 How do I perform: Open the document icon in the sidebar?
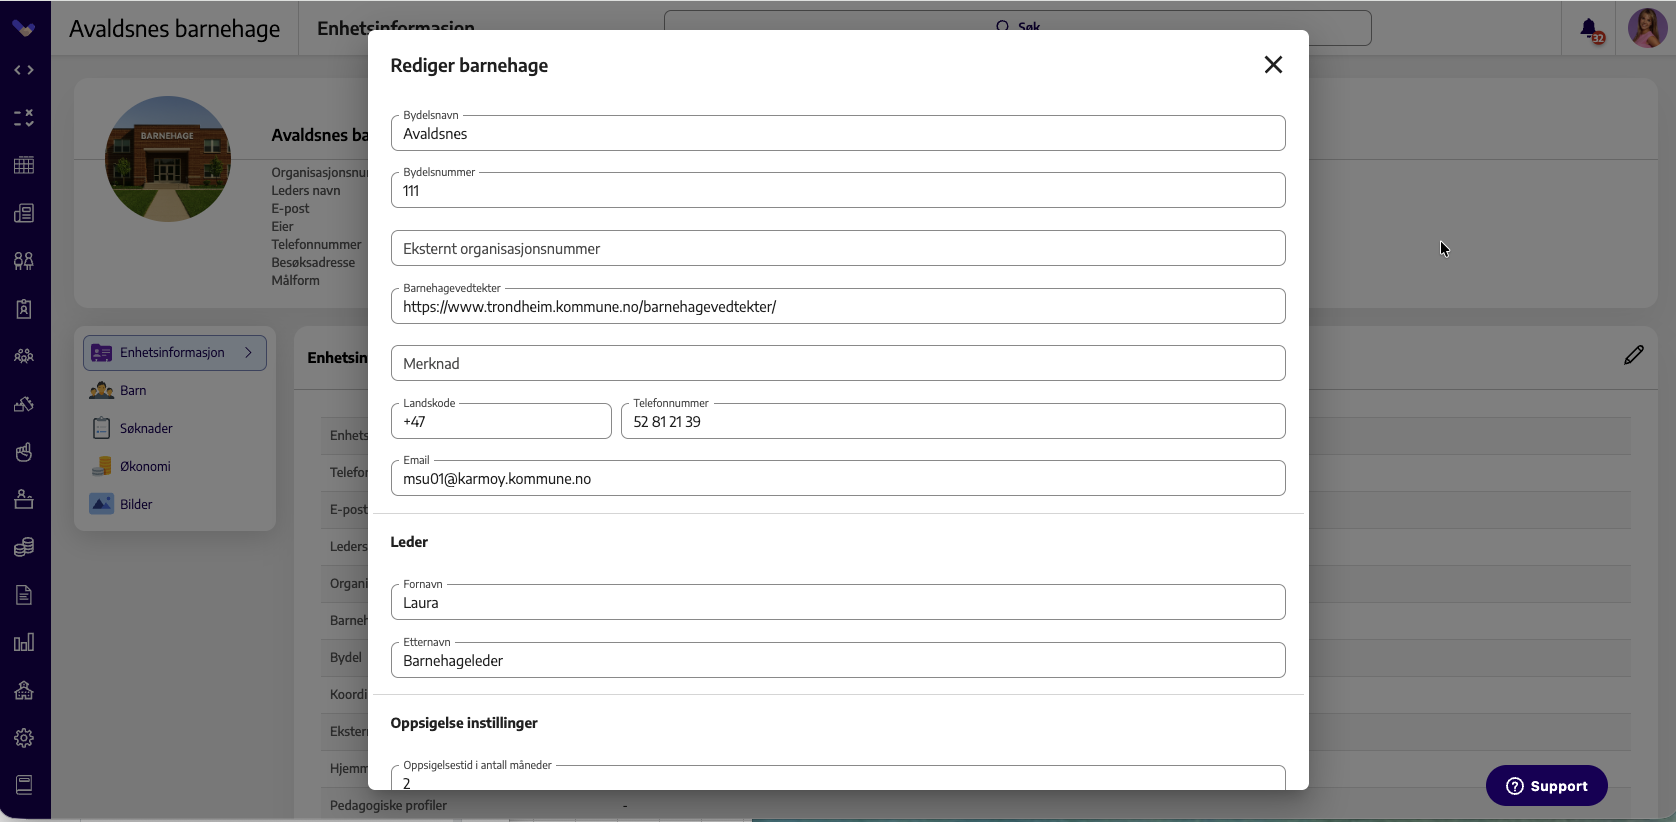[x=24, y=595]
